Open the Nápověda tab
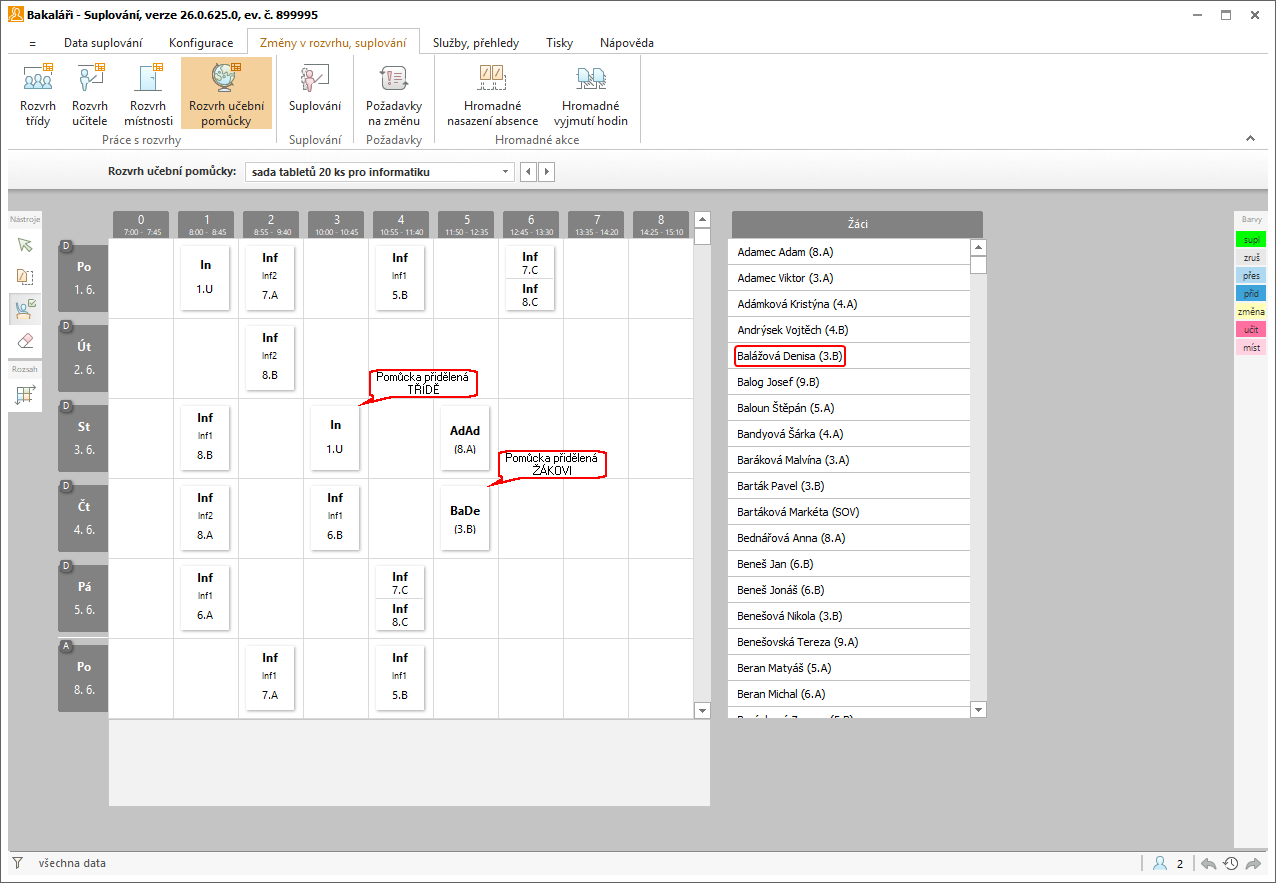The image size is (1276, 883). point(627,43)
